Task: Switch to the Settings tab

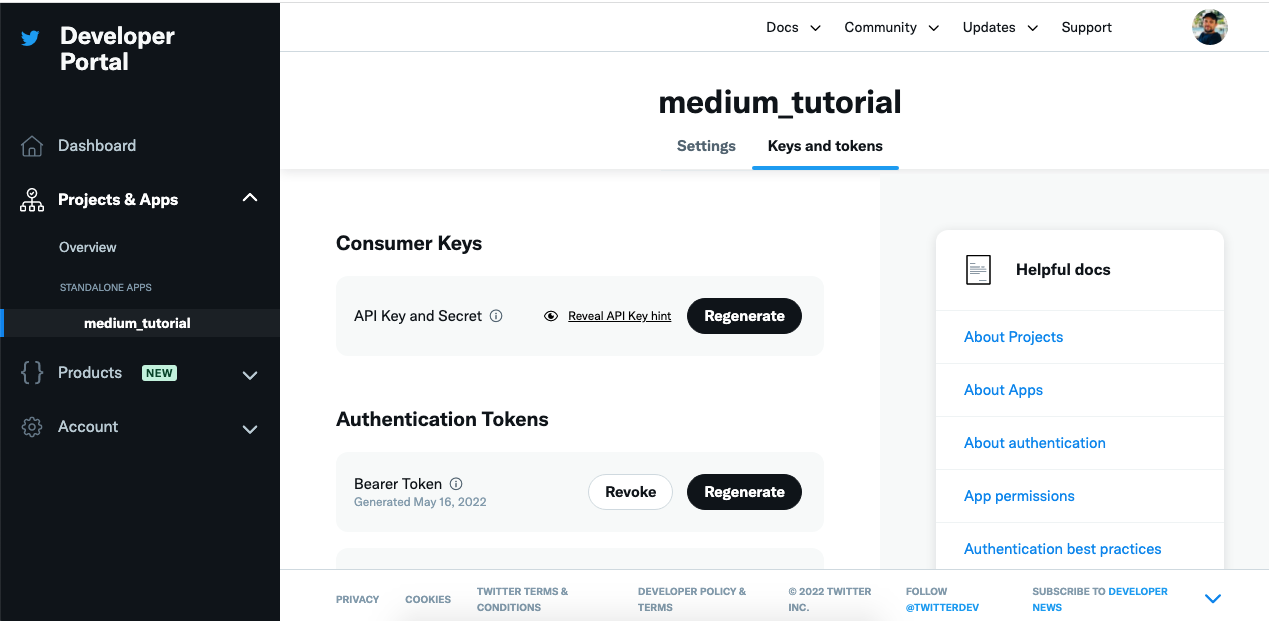Action: 706,146
